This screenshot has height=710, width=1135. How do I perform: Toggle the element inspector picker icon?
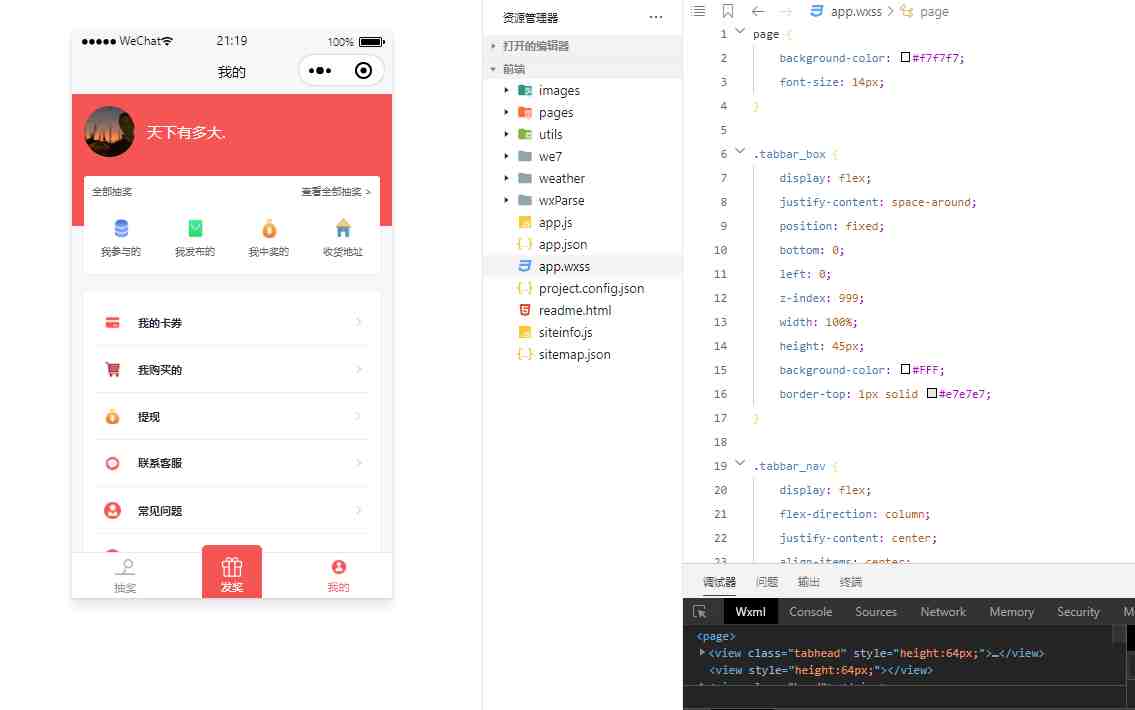click(x=700, y=611)
